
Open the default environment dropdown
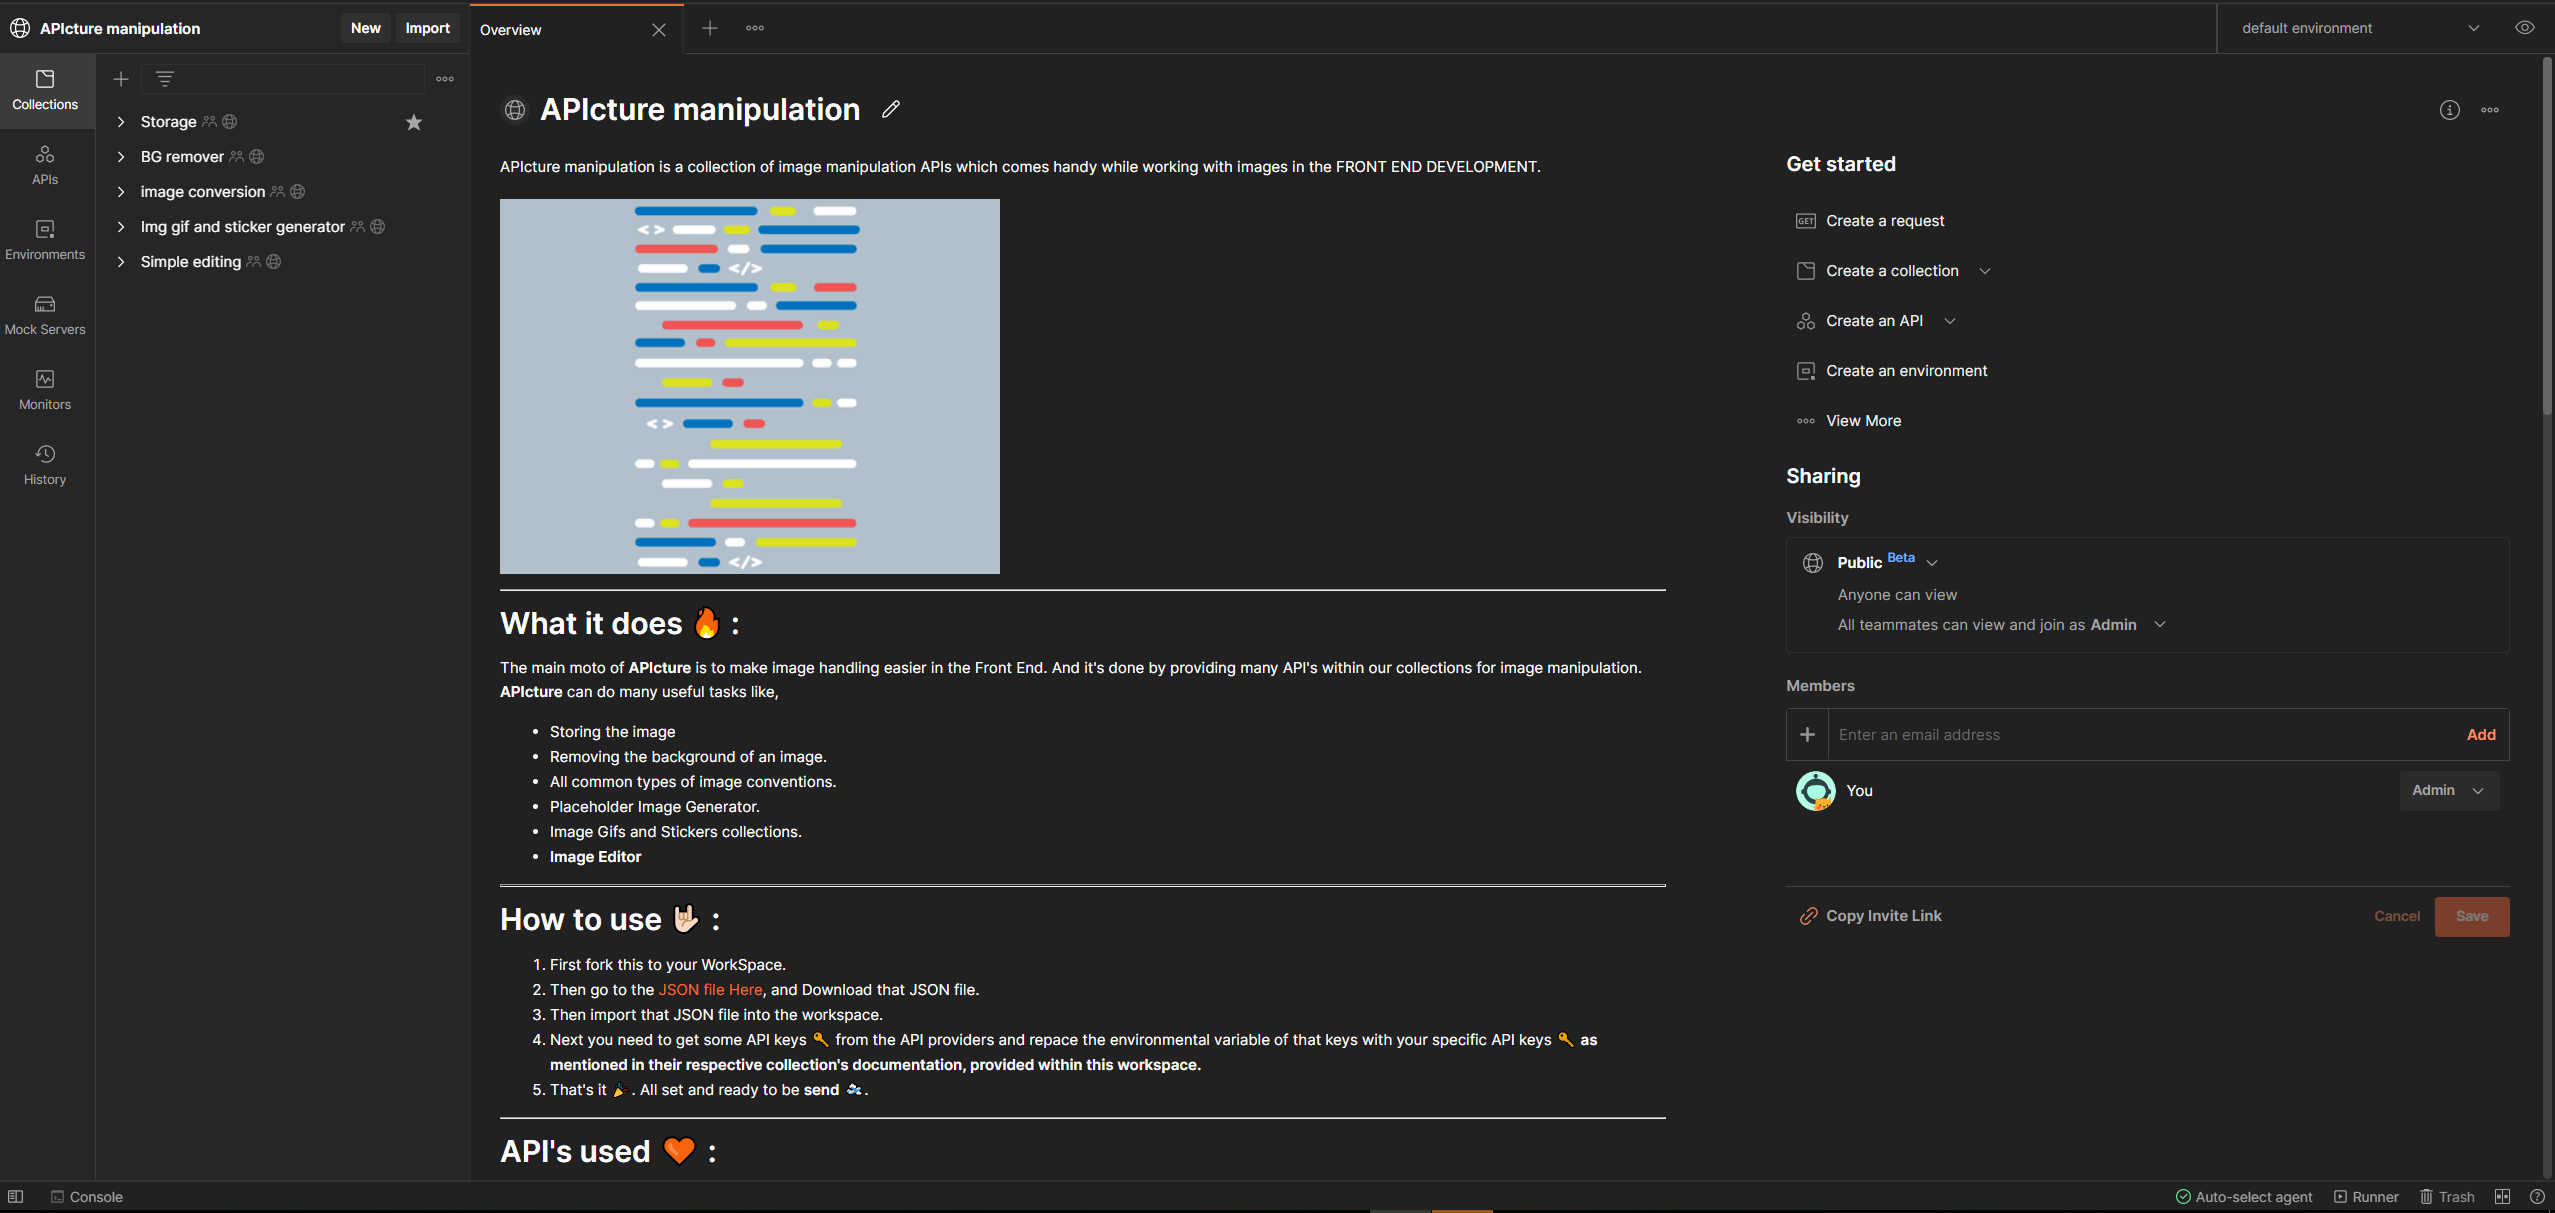2360,28
